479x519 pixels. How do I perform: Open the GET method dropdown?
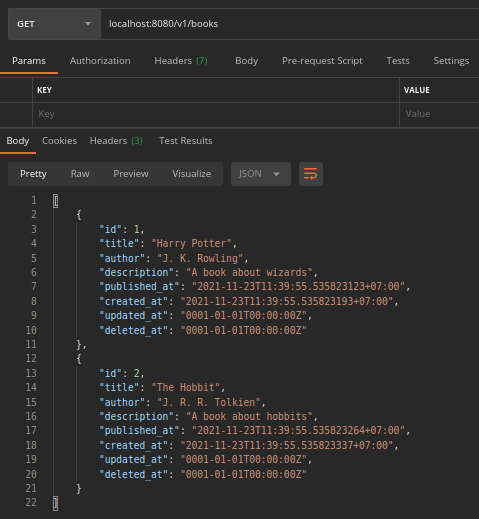pos(54,24)
